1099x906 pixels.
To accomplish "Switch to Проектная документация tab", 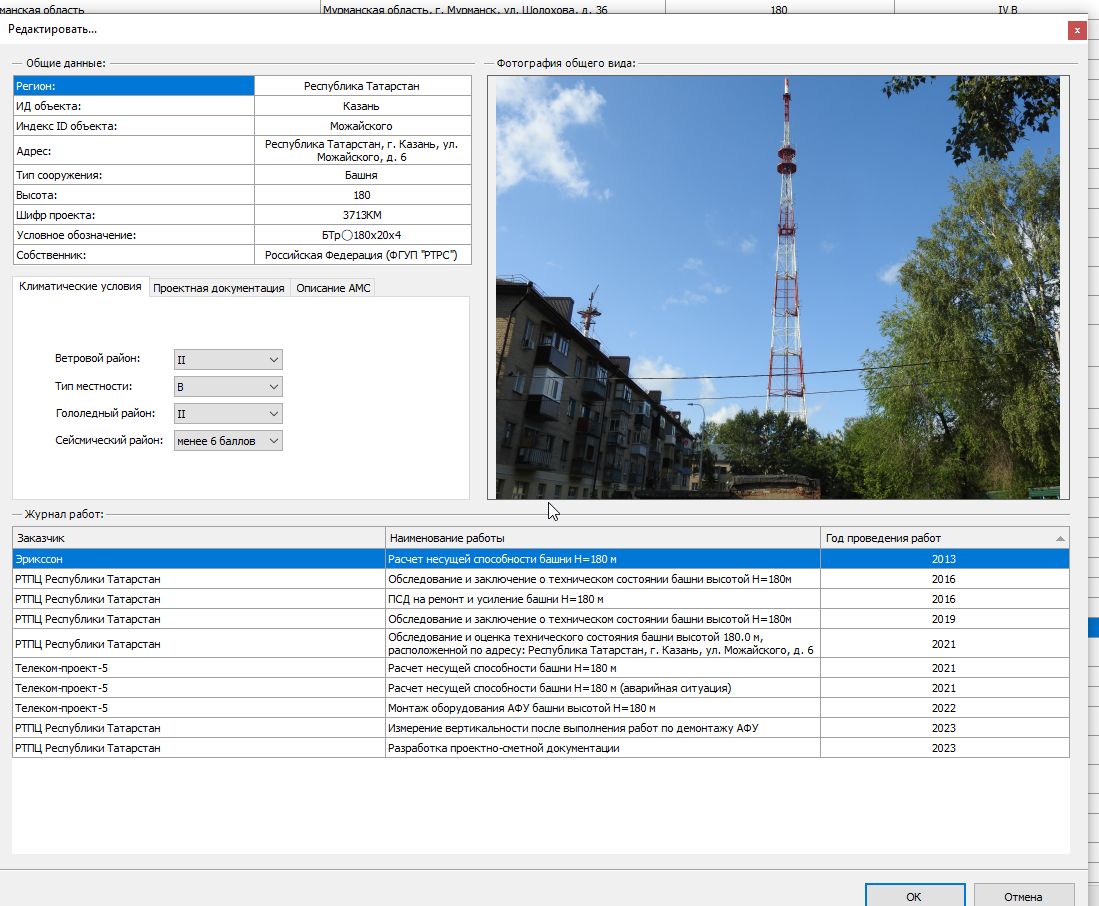I will tap(219, 288).
